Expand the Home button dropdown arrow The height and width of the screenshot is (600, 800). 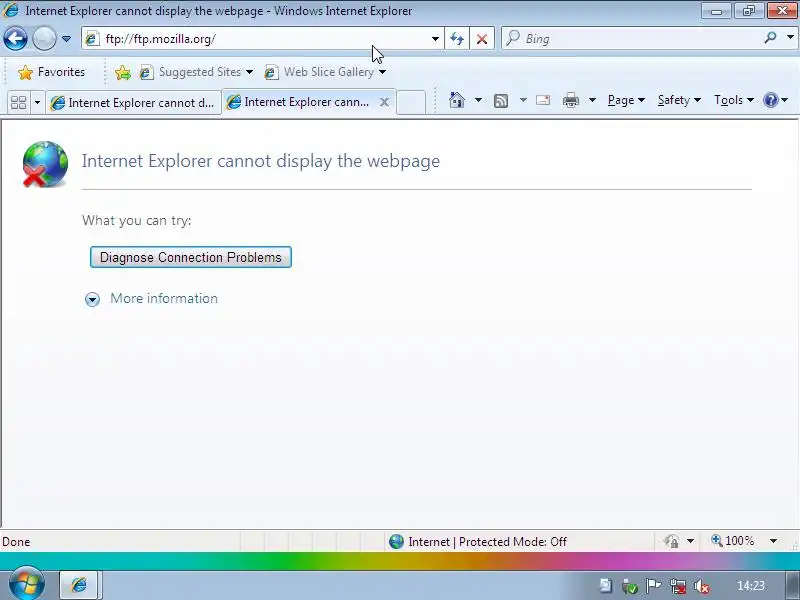(478, 100)
